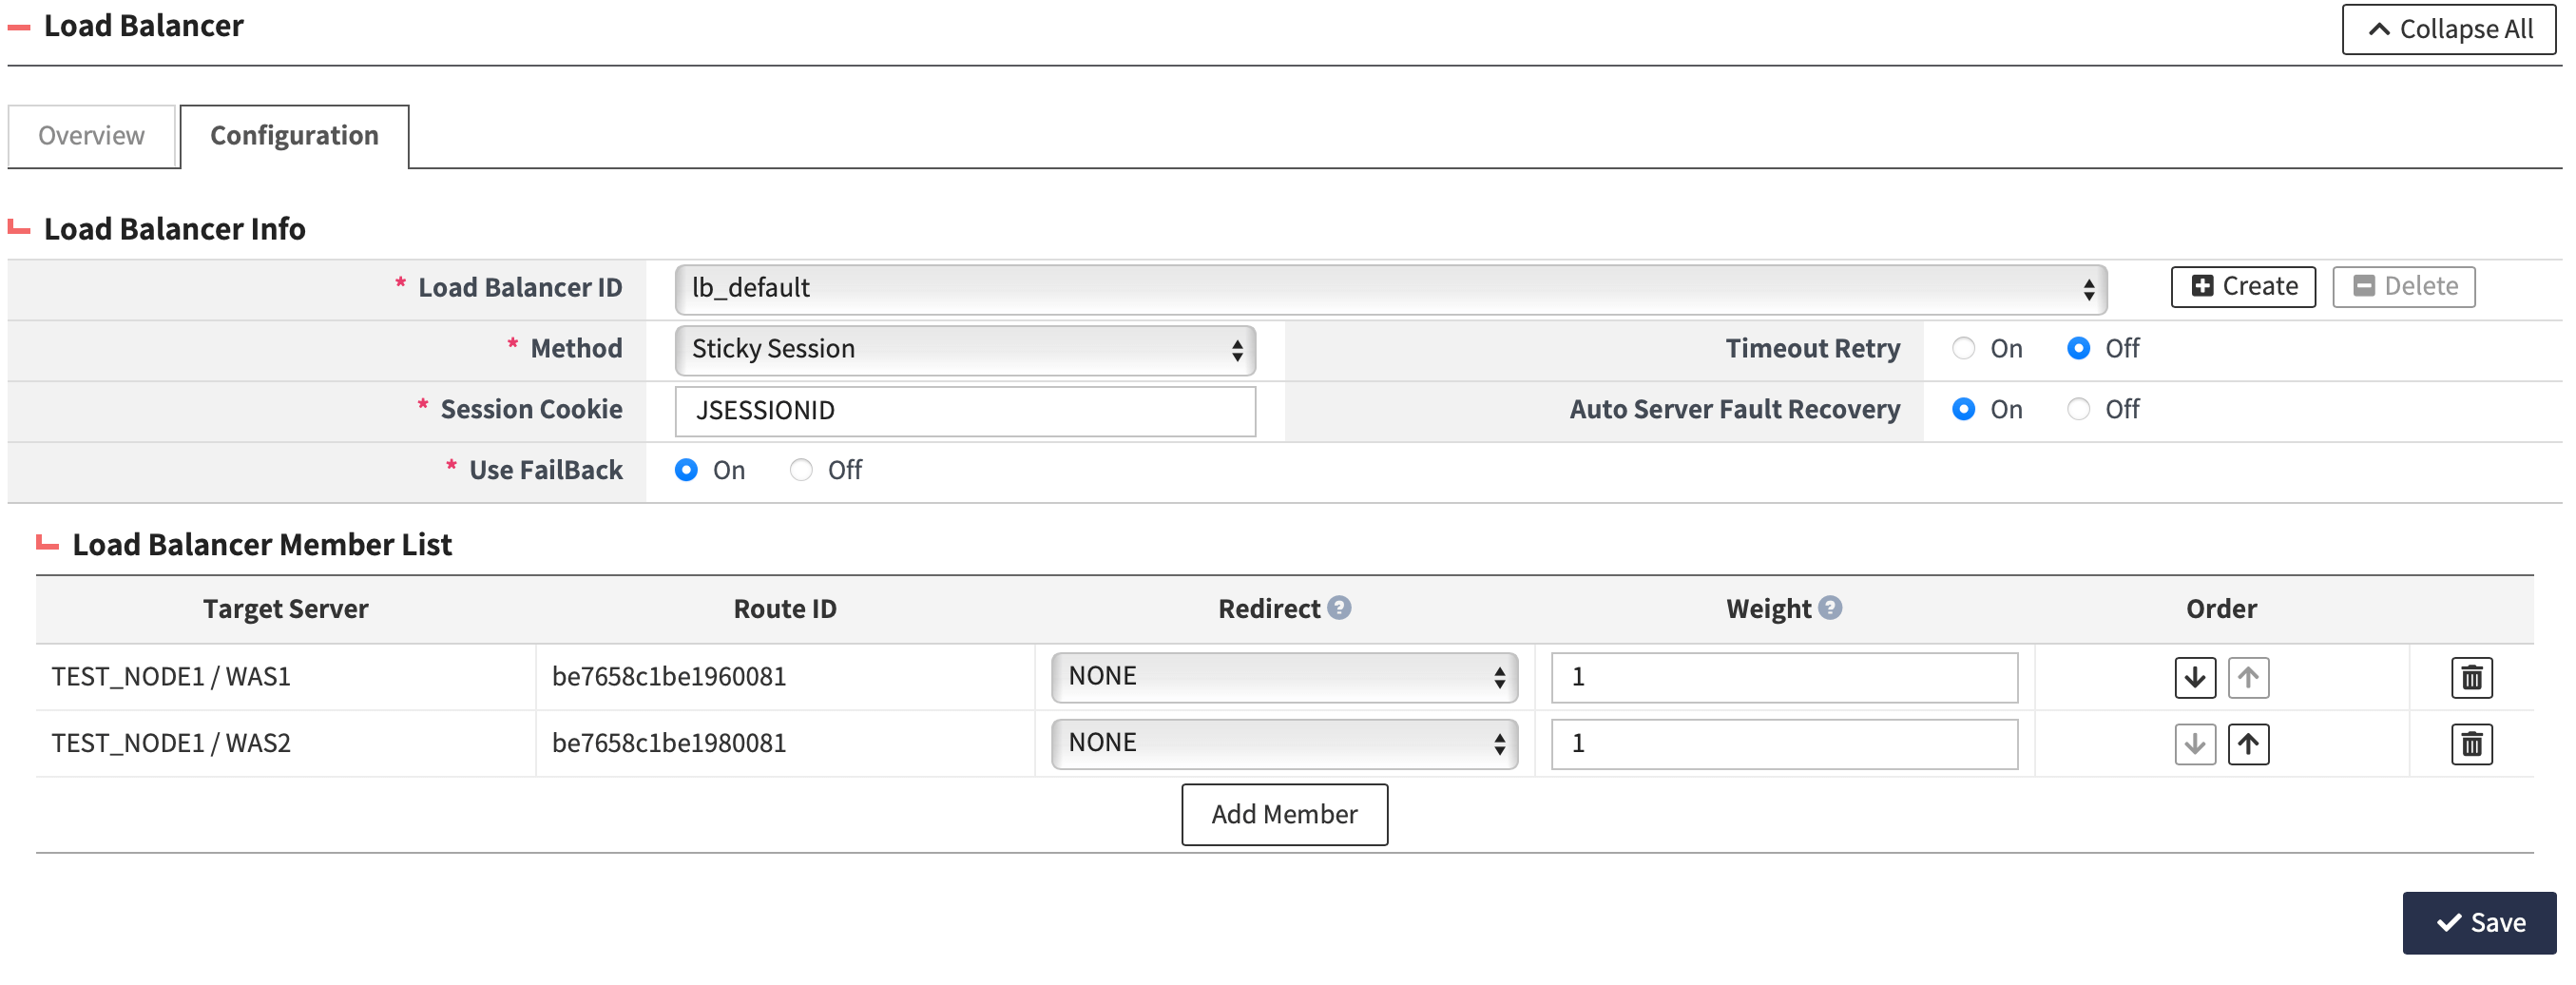Turn off Auto Server Fault Recovery
The image size is (2576, 985).
pyautogui.click(x=2079, y=409)
